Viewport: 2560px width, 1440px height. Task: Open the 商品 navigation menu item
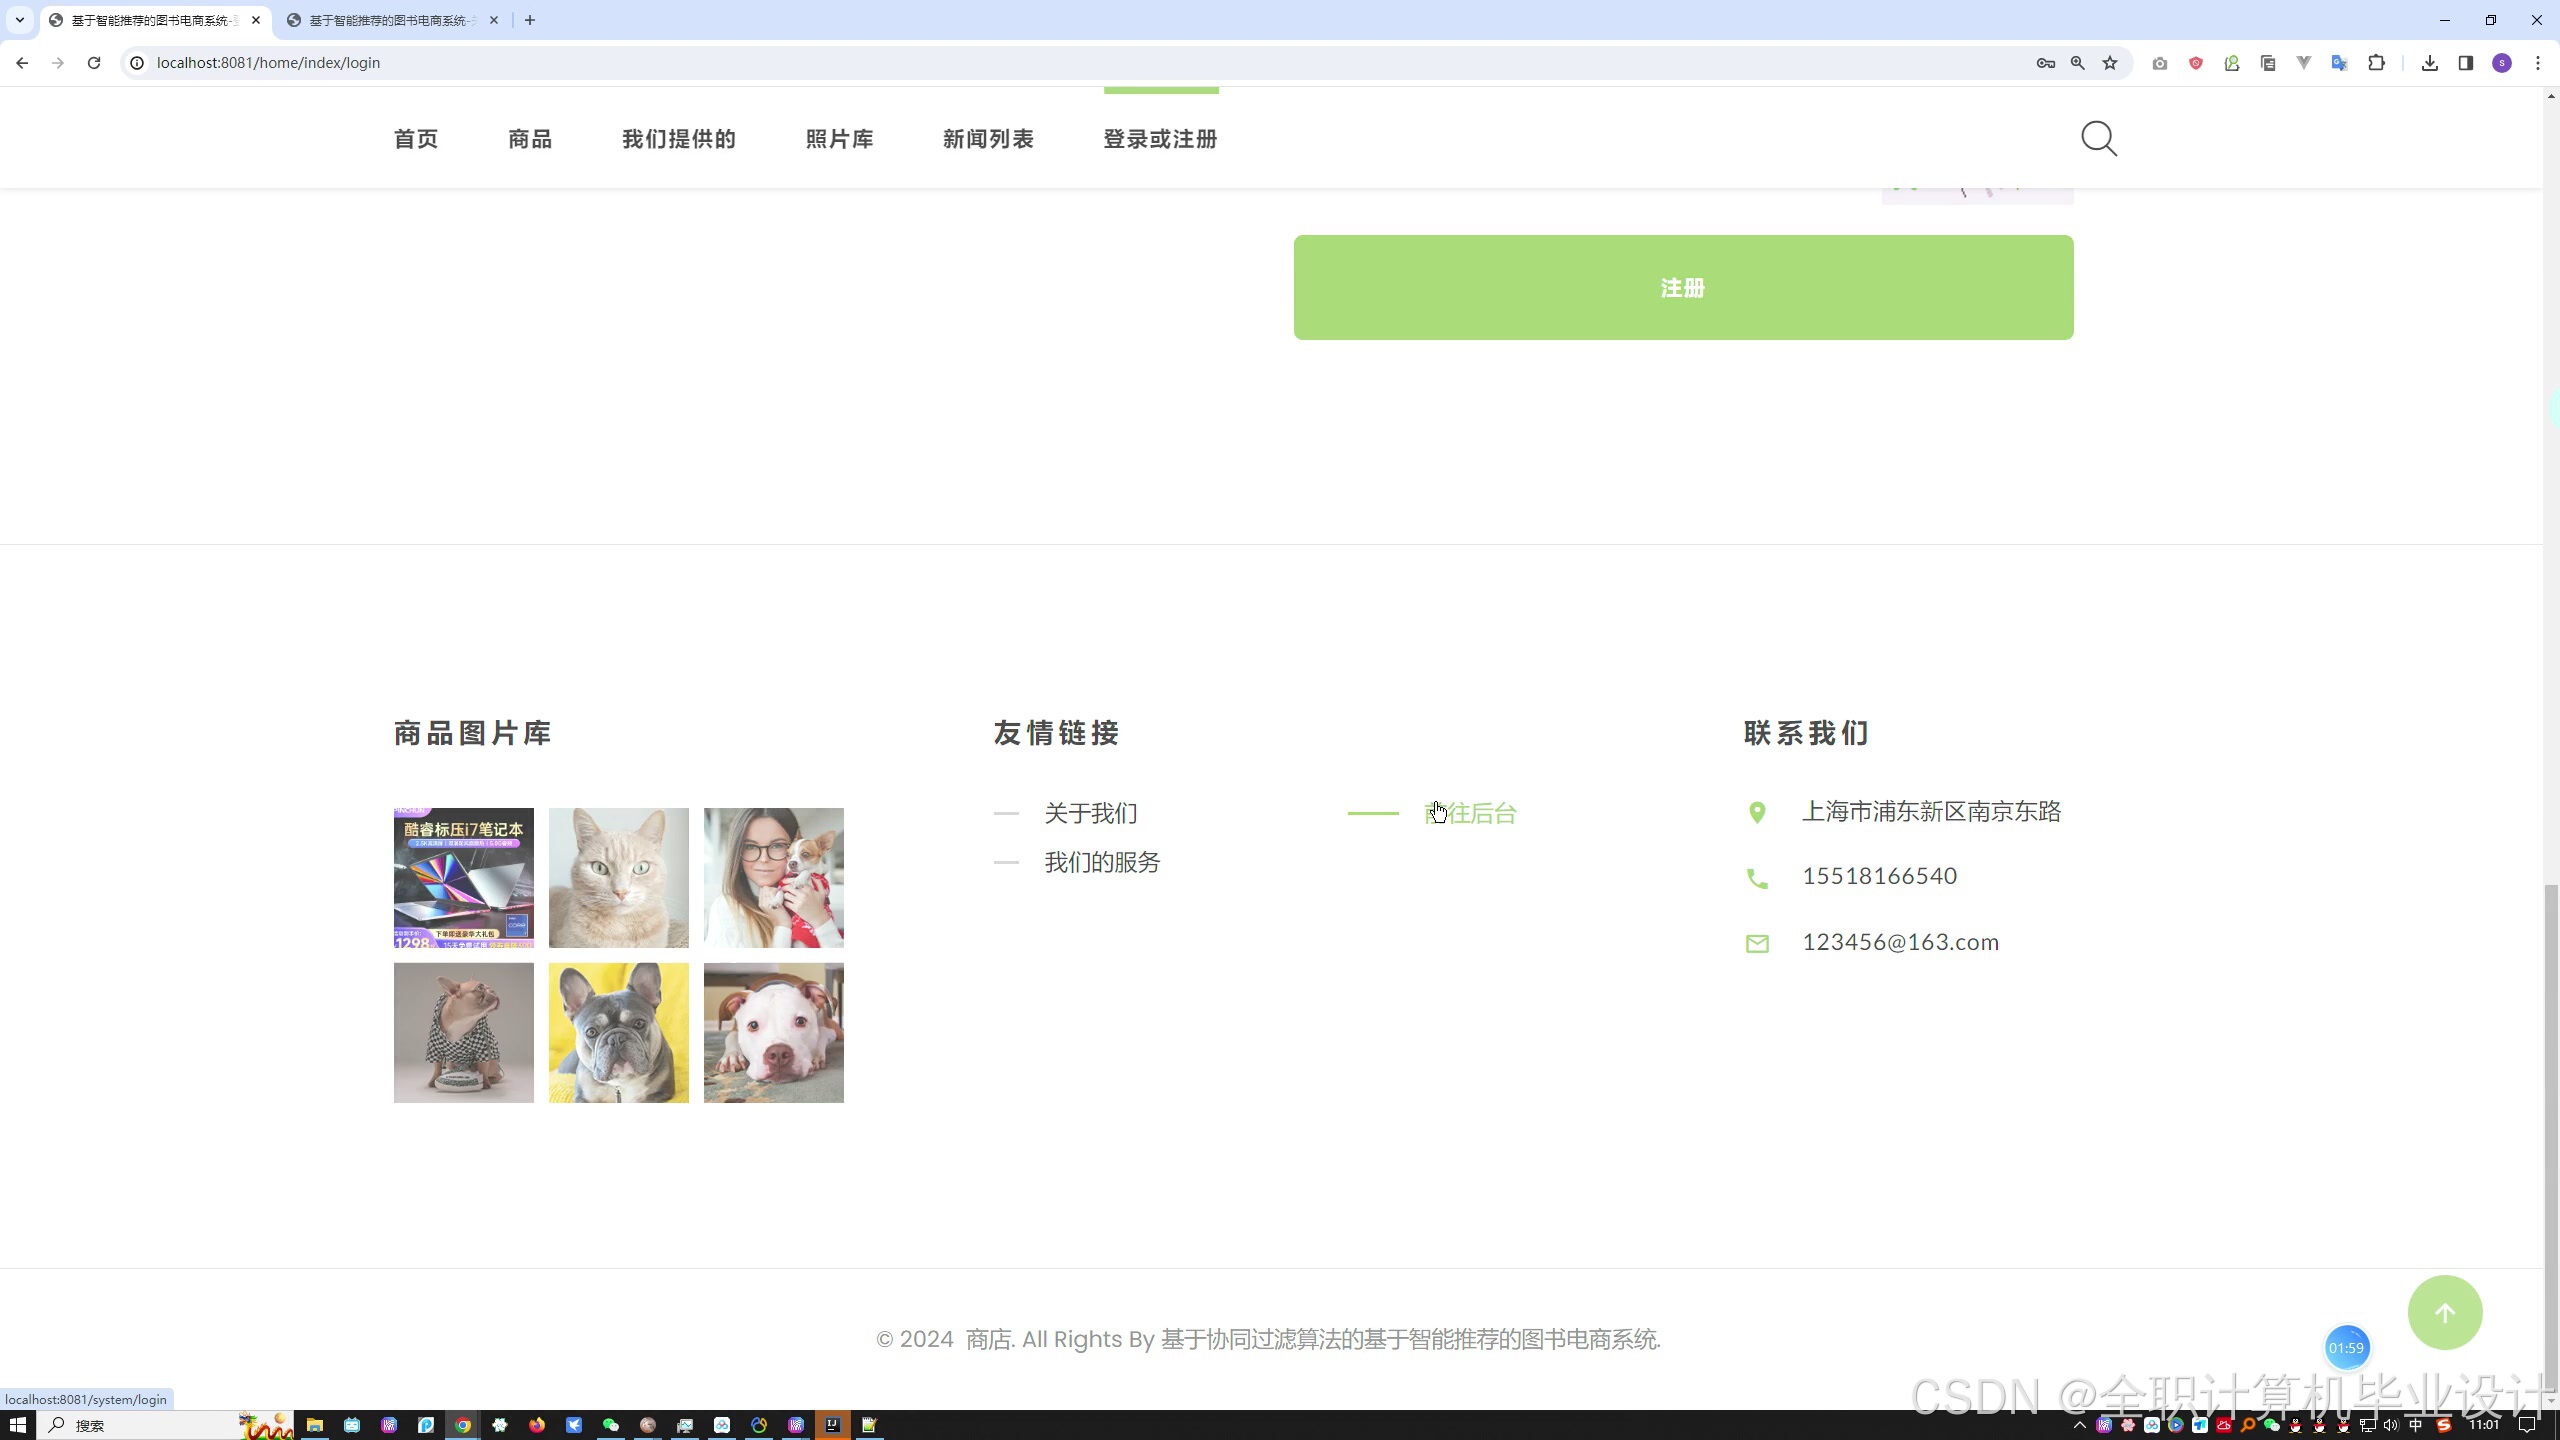[530, 139]
